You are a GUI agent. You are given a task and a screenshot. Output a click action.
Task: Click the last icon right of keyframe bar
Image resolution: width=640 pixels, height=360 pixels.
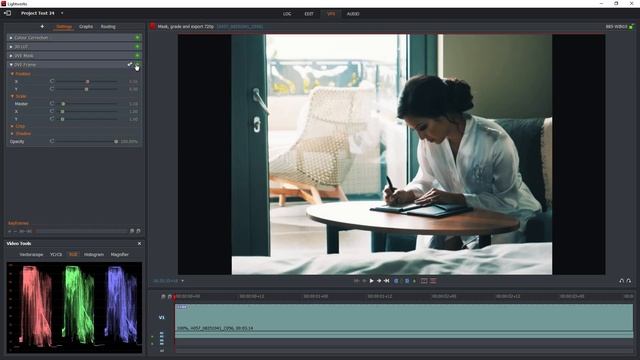point(138,231)
